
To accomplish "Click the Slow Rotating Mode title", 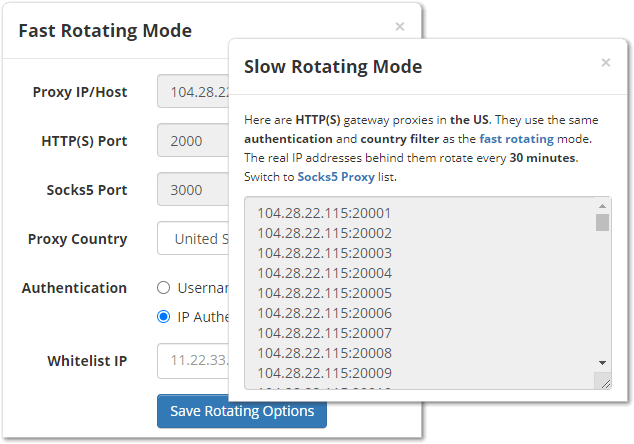I will click(x=333, y=67).
